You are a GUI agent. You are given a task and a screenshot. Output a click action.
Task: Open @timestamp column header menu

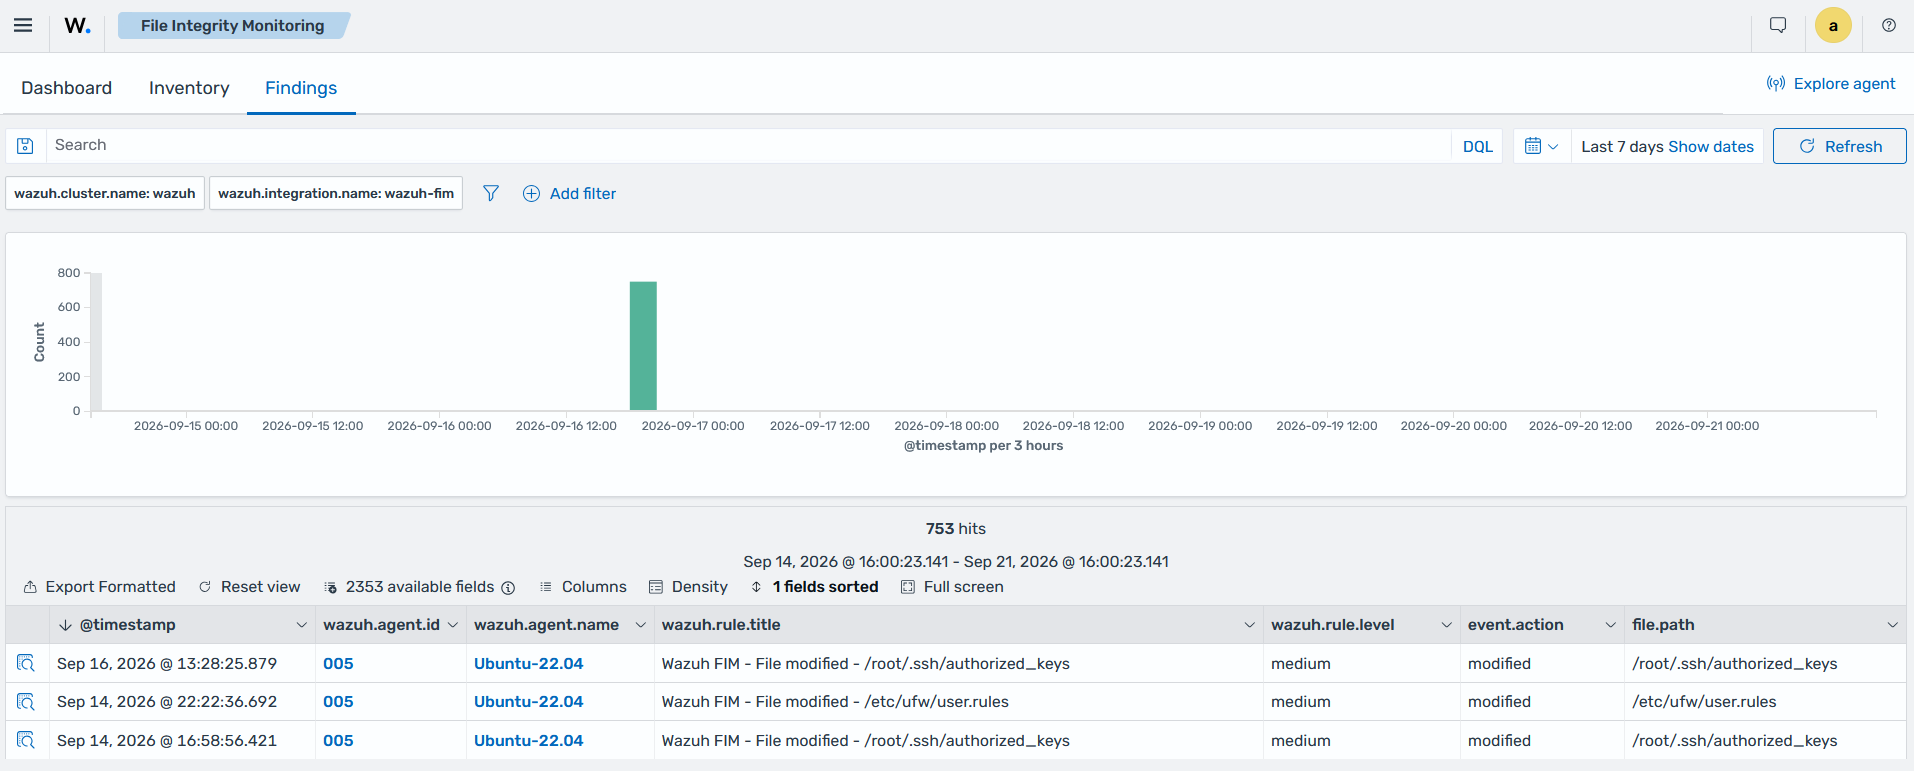[302, 625]
